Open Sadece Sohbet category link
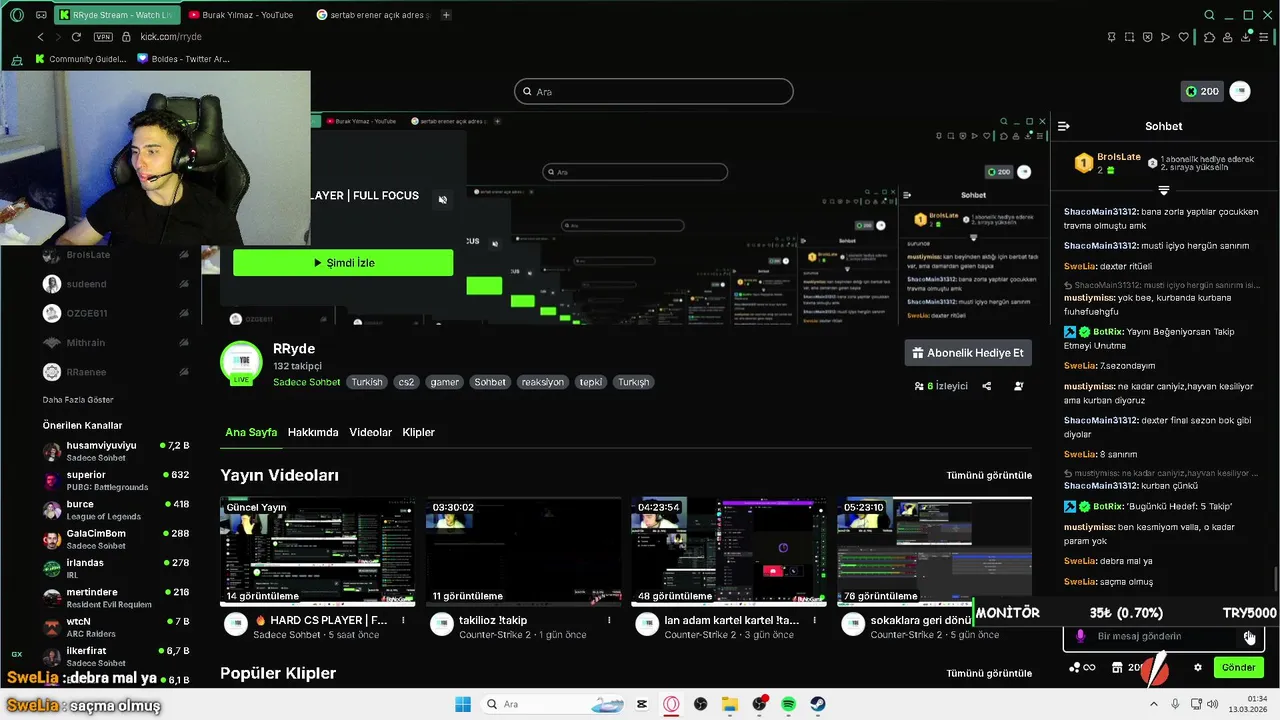This screenshot has width=1280, height=720. click(x=307, y=382)
